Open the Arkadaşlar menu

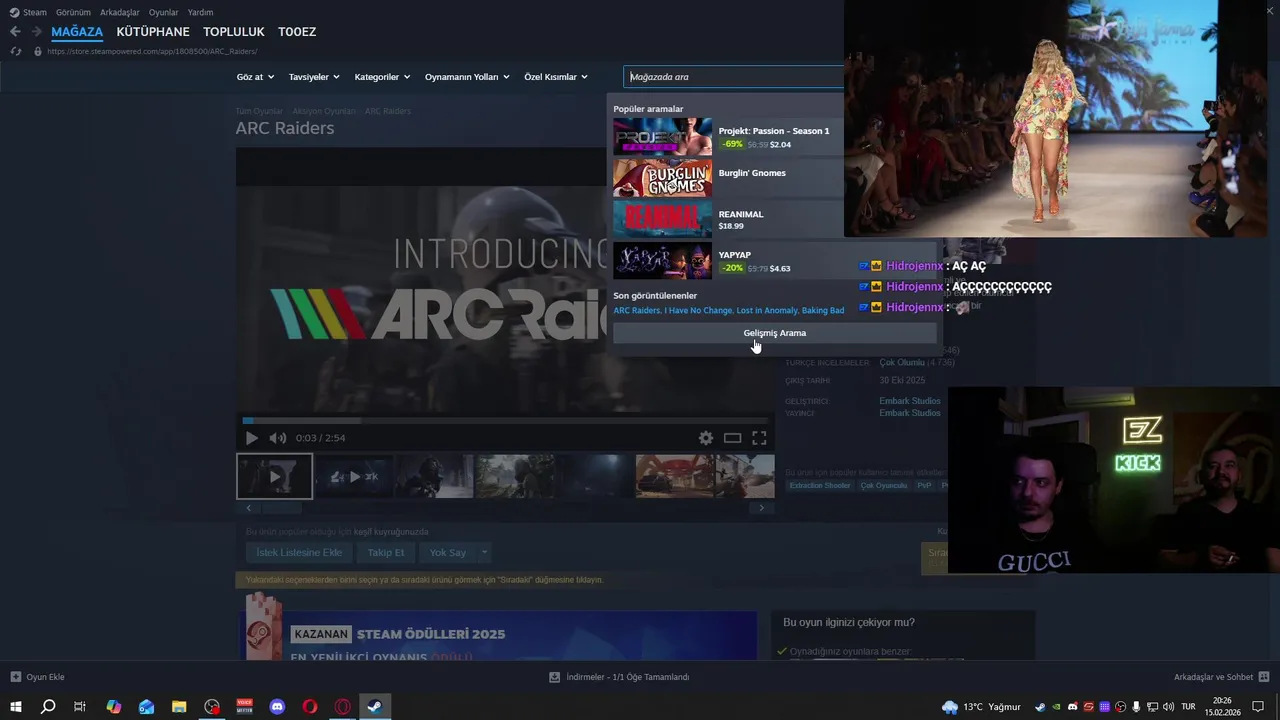[x=120, y=12]
